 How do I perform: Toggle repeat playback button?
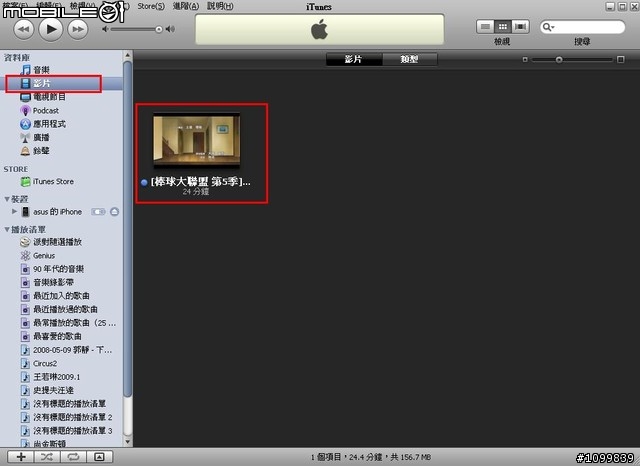coord(73,457)
